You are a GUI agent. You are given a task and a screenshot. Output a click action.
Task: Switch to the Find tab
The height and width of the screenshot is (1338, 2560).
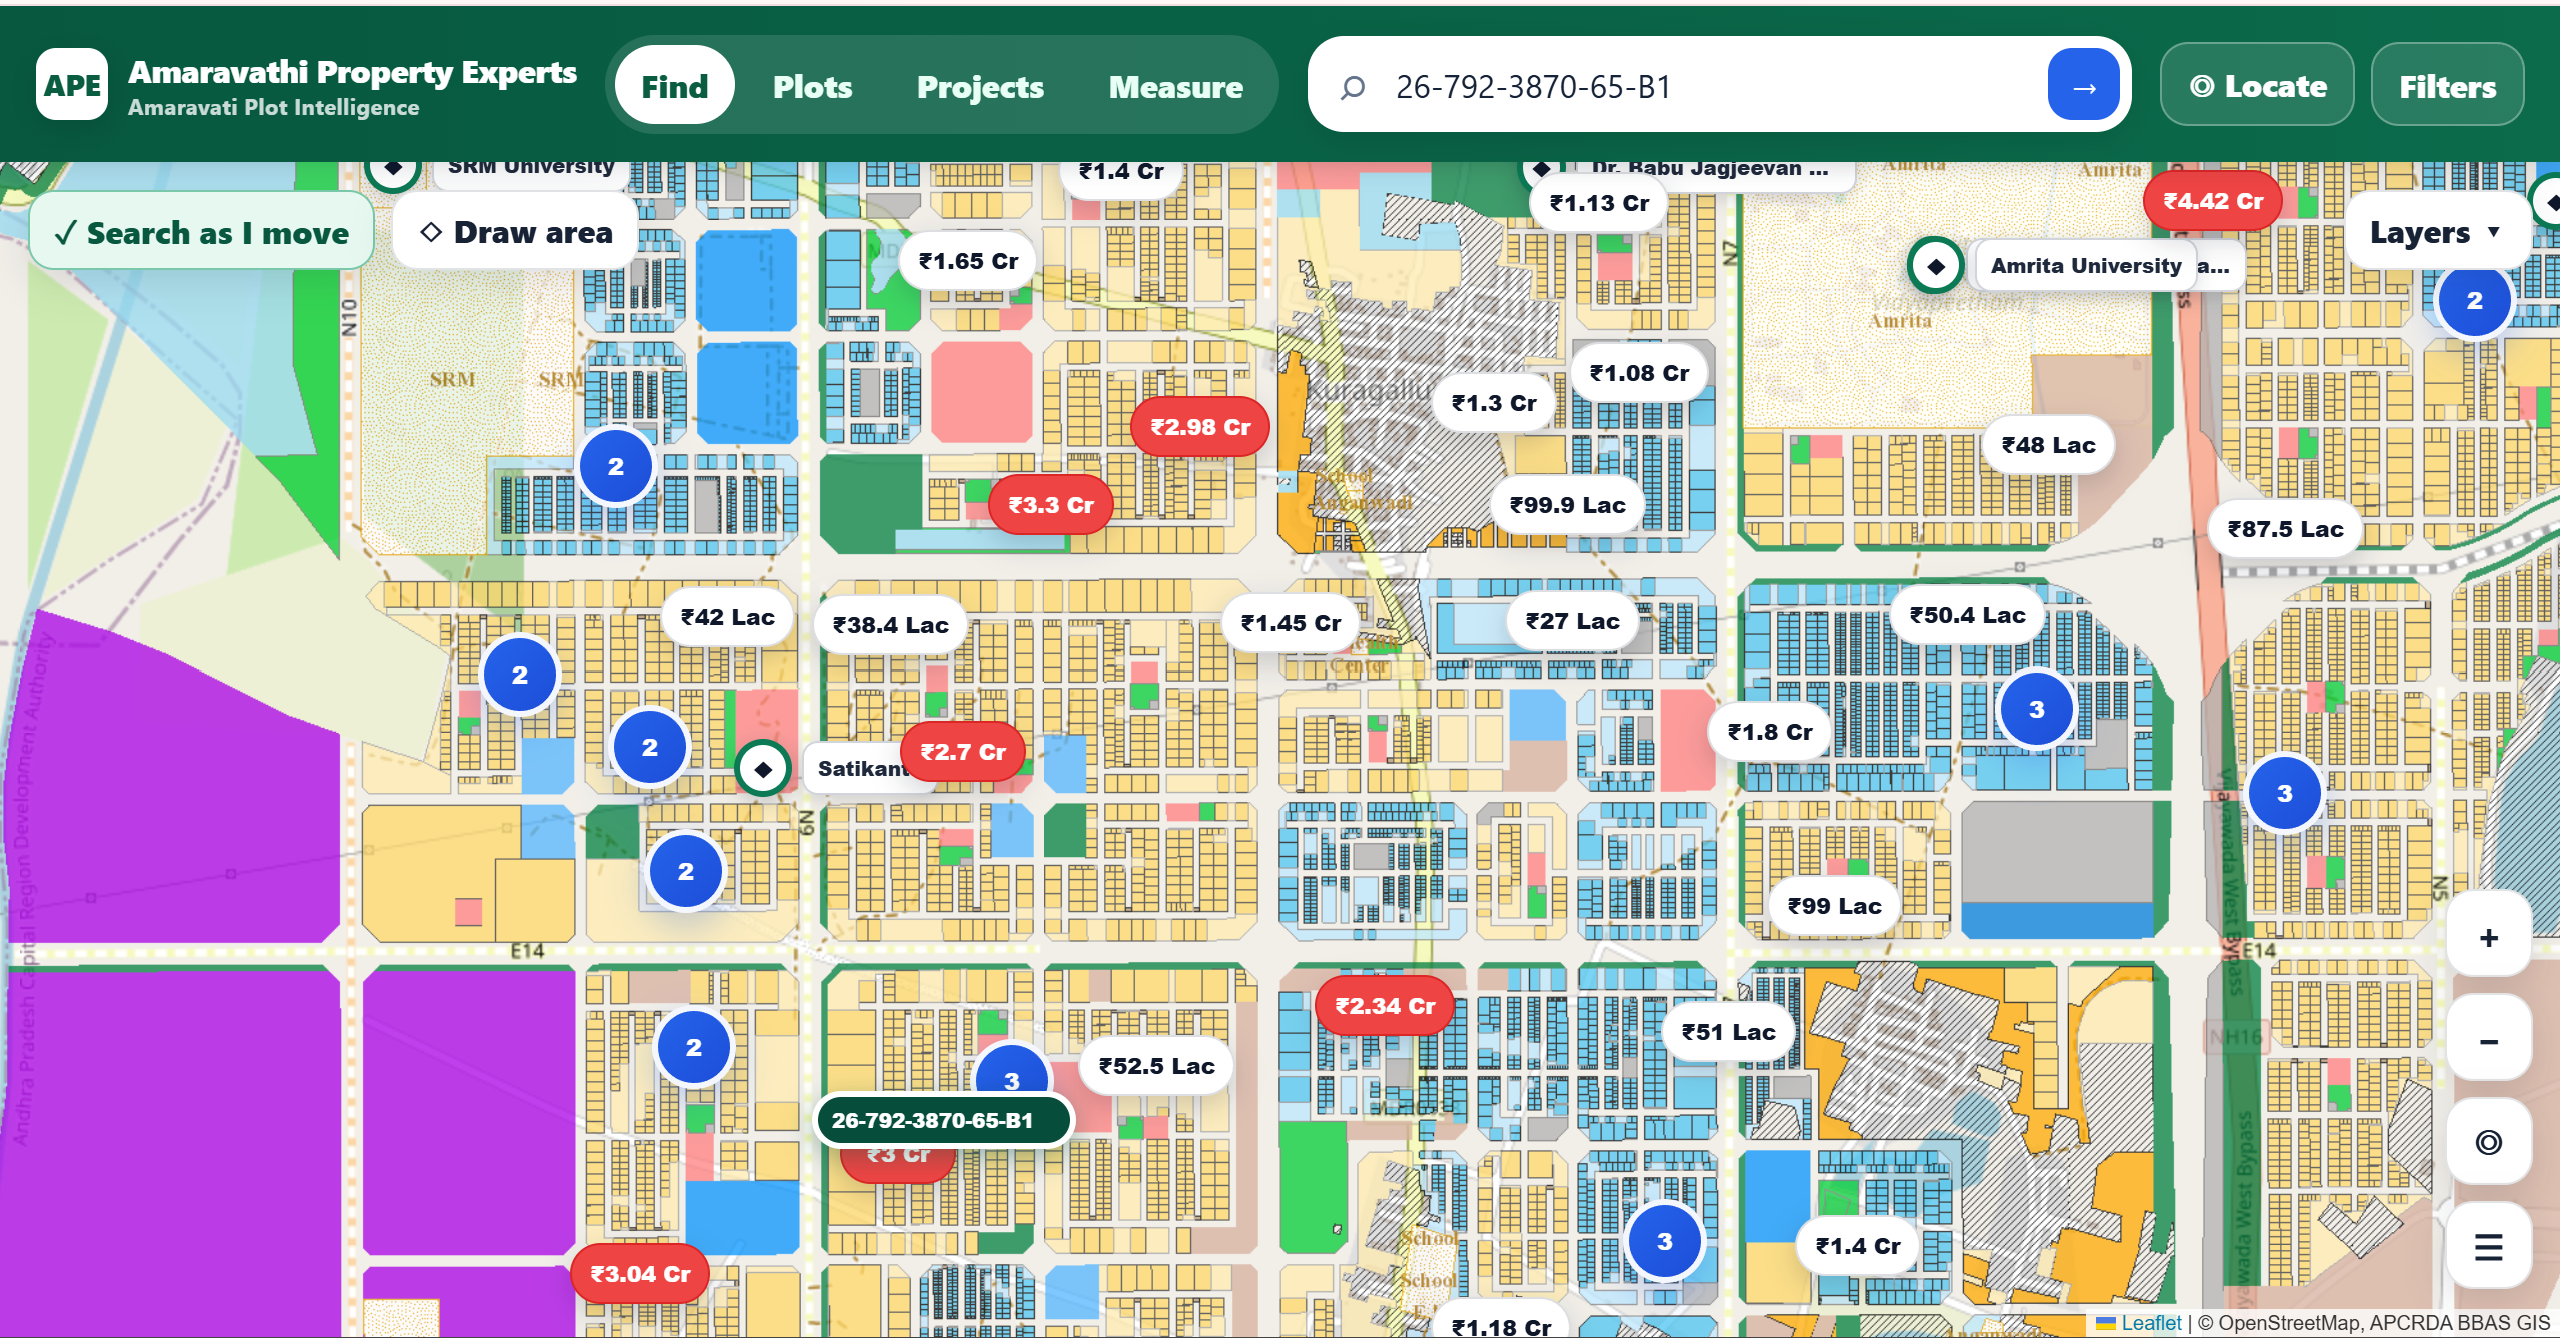[x=674, y=86]
